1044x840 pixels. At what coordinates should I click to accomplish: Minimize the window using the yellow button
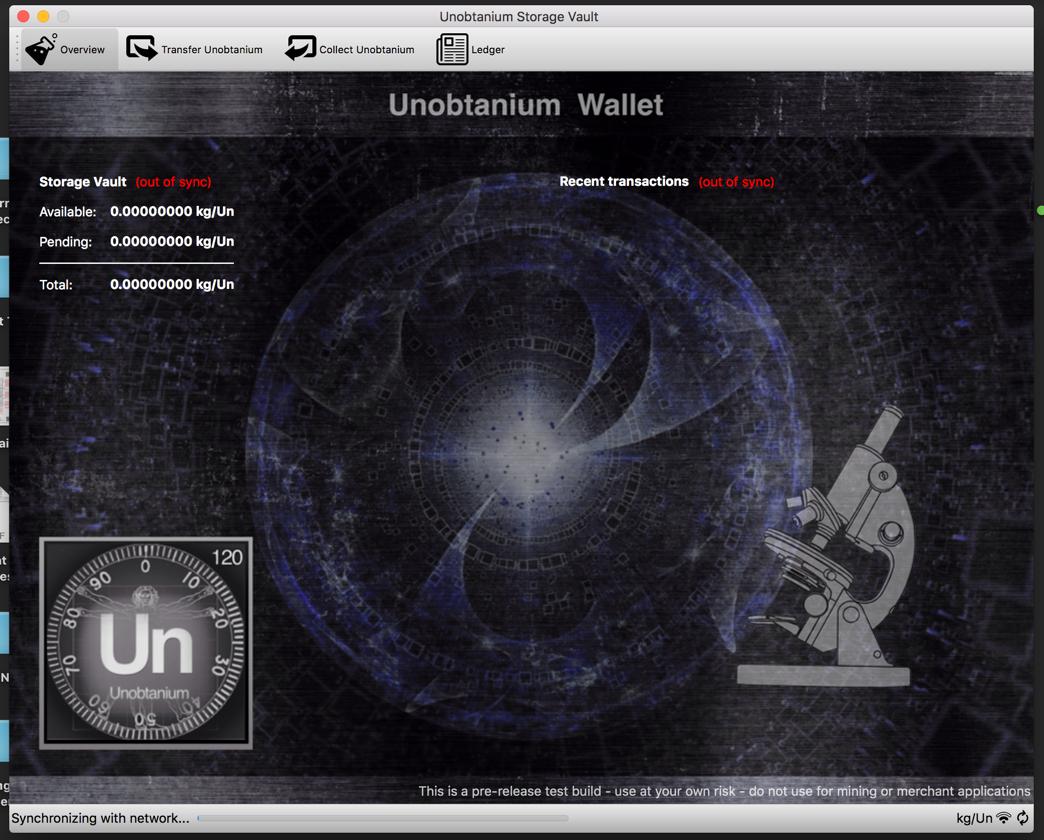coord(43,16)
